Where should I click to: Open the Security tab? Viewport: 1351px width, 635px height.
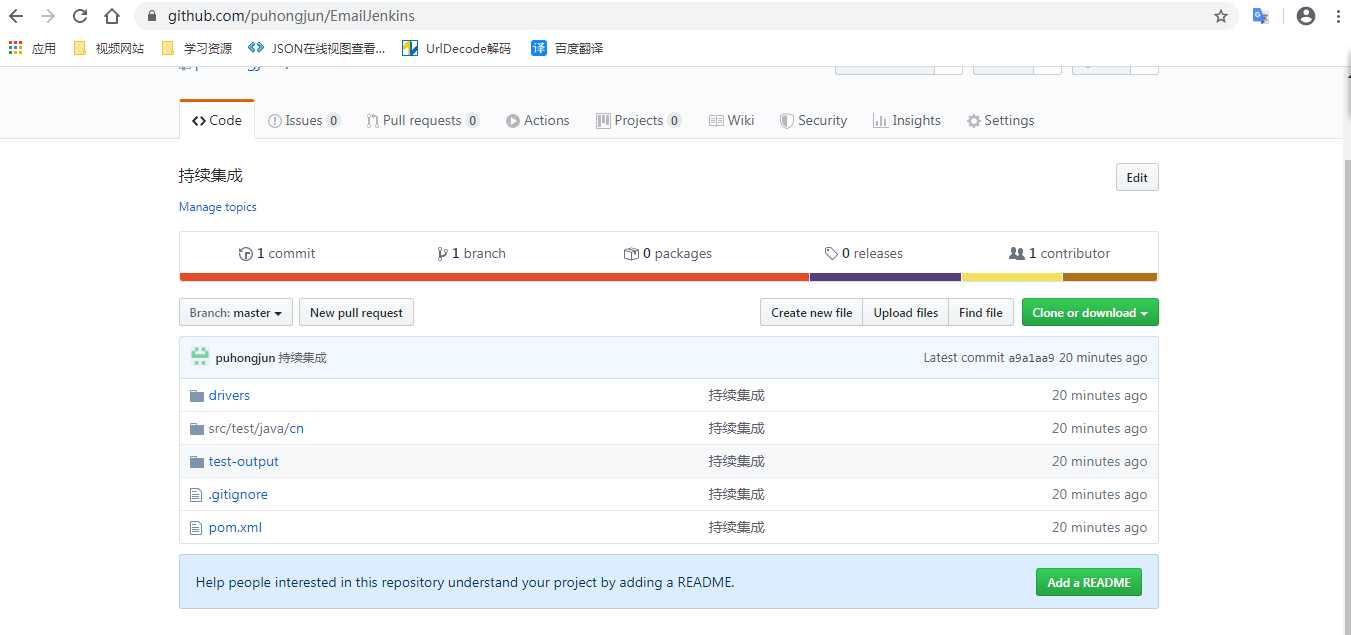[813, 120]
